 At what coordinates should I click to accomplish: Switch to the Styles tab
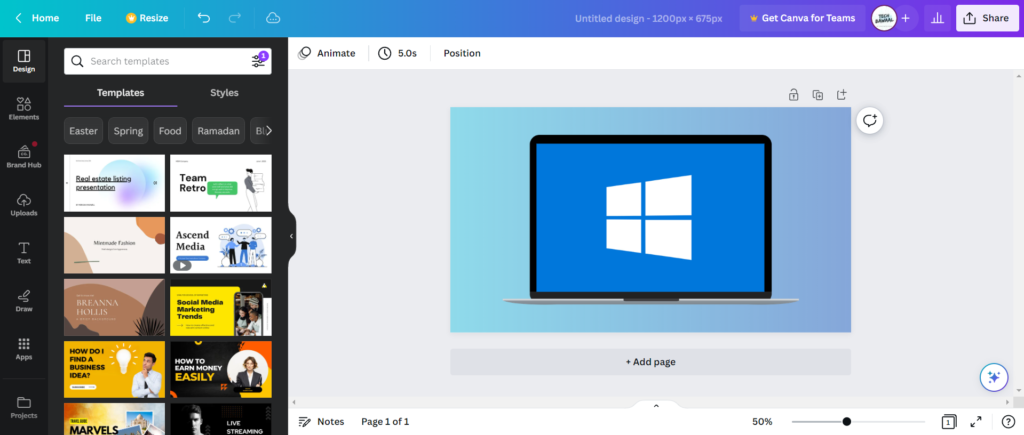coord(224,93)
